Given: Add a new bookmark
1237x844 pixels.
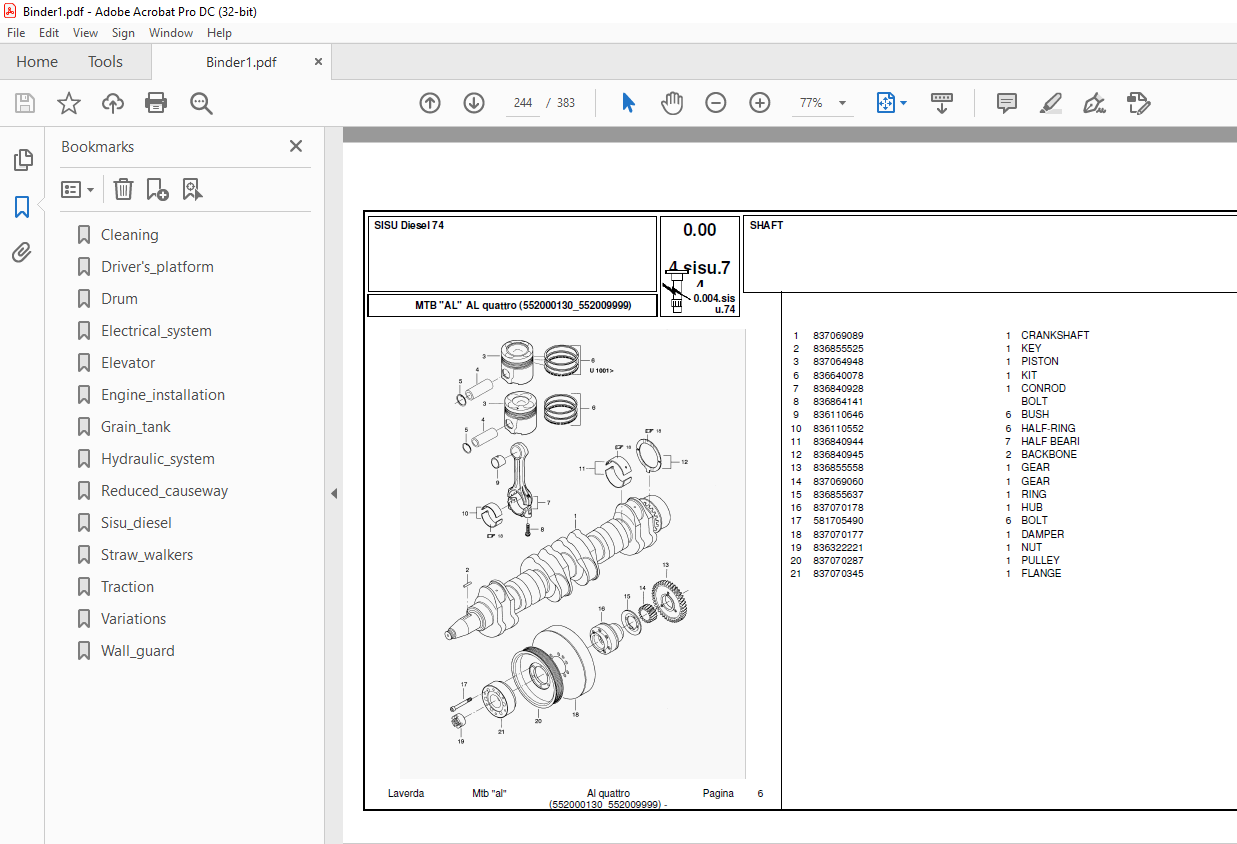Looking at the screenshot, I should tap(157, 189).
